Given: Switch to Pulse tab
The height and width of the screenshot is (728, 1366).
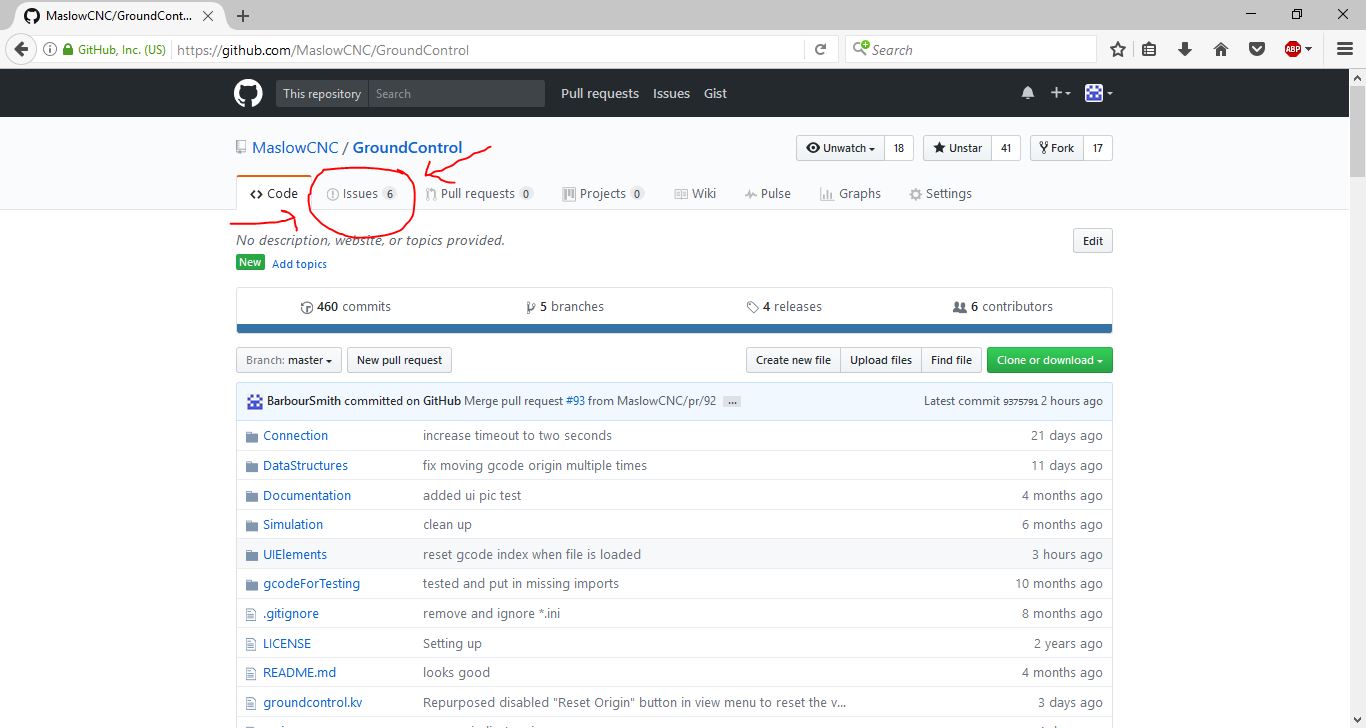Looking at the screenshot, I should pos(768,194).
